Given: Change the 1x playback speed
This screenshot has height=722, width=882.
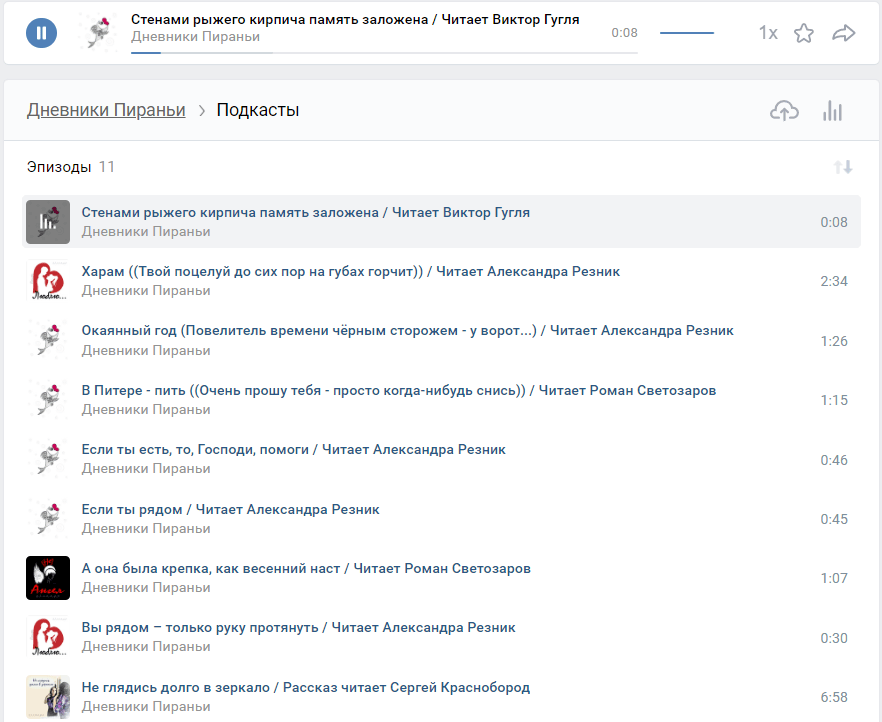Looking at the screenshot, I should pyautogui.click(x=767, y=33).
